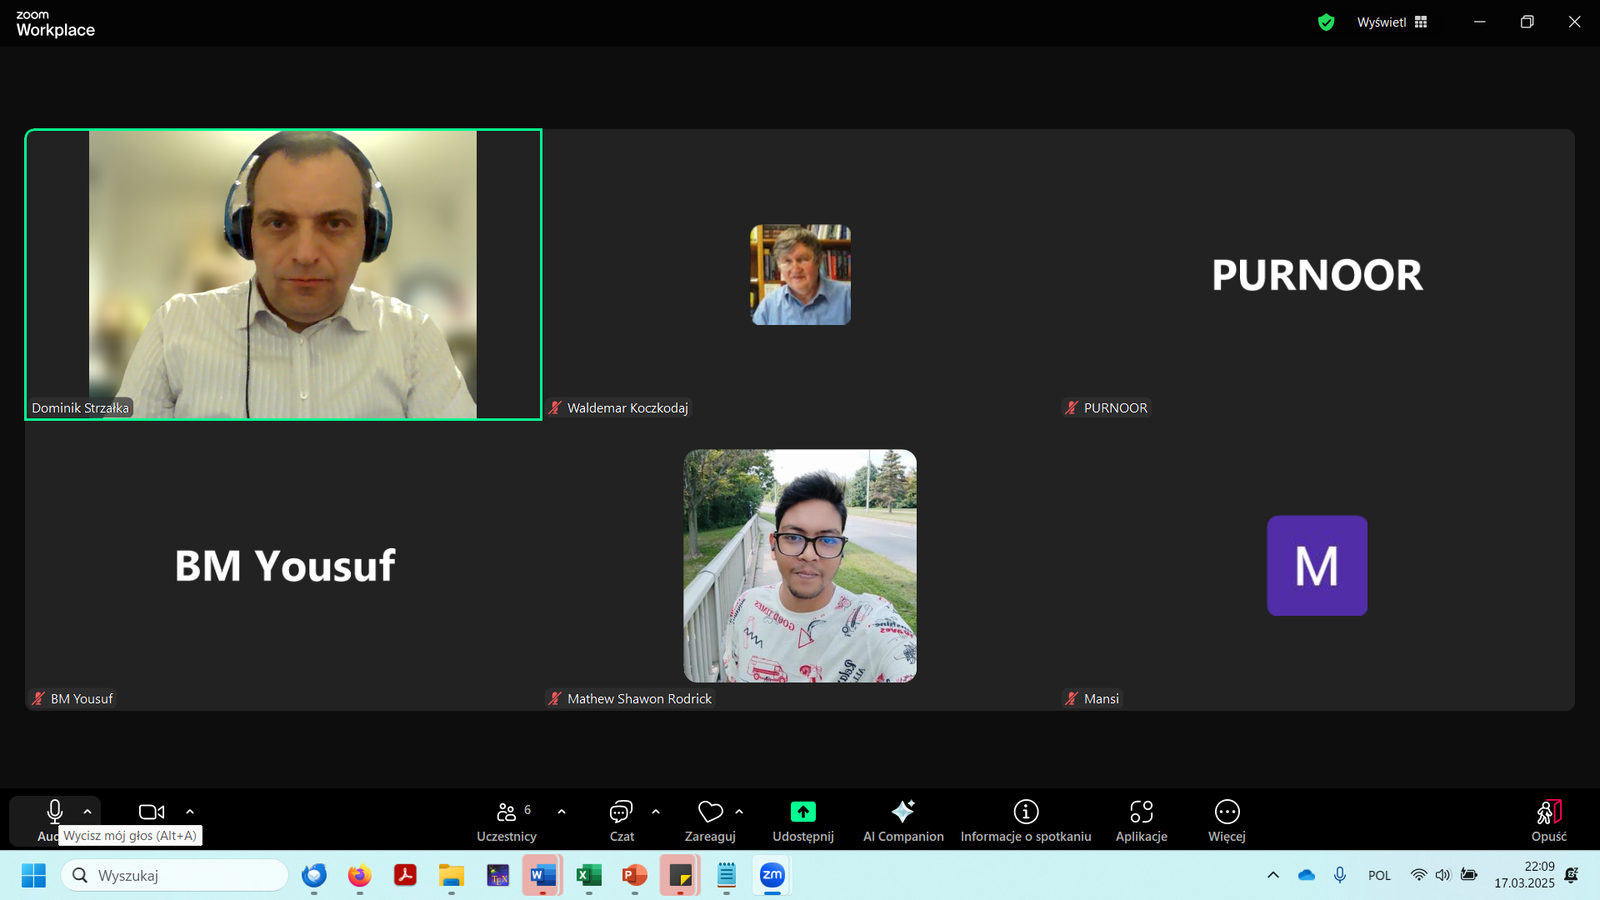Mute my microphone in the toolbar
The image size is (1600, 900).
pos(55,812)
